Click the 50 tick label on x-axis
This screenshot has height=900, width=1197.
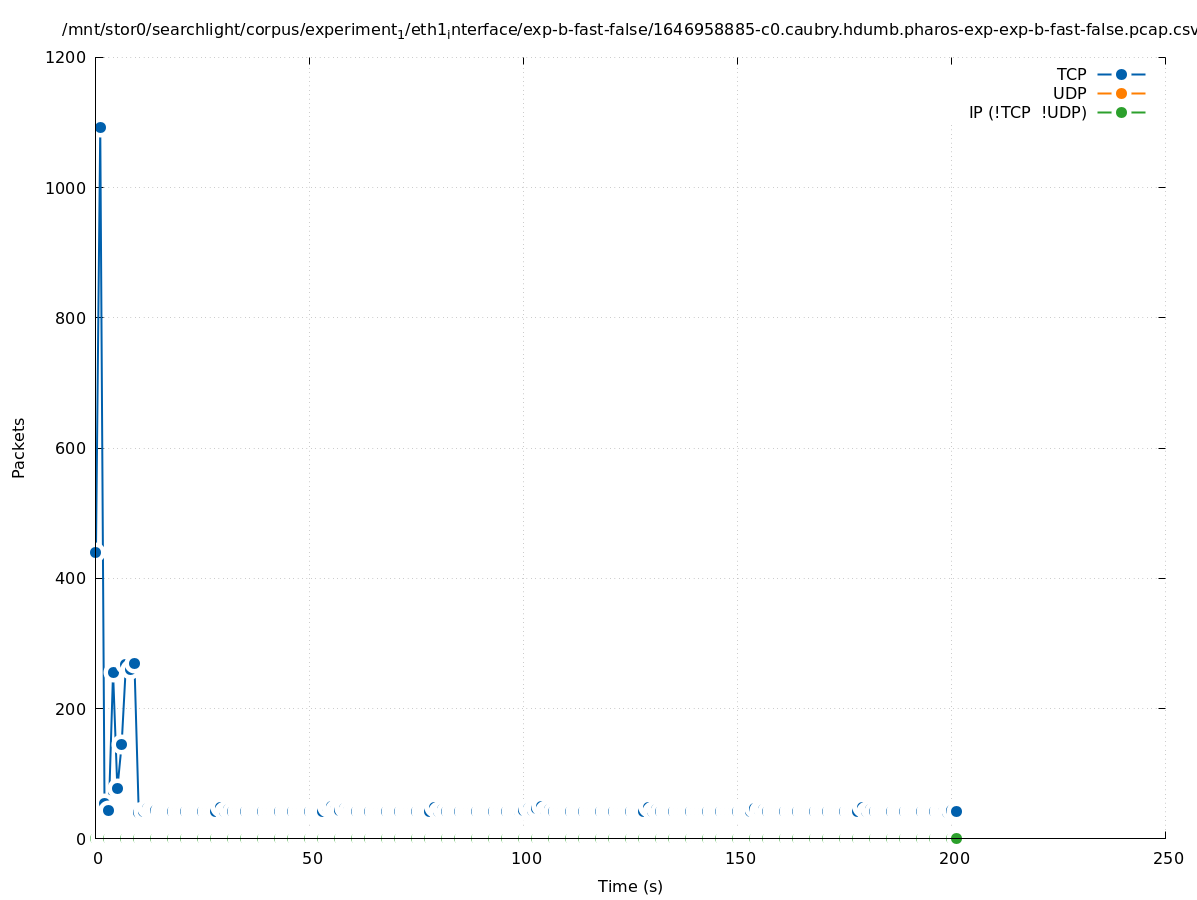pyautogui.click(x=311, y=858)
